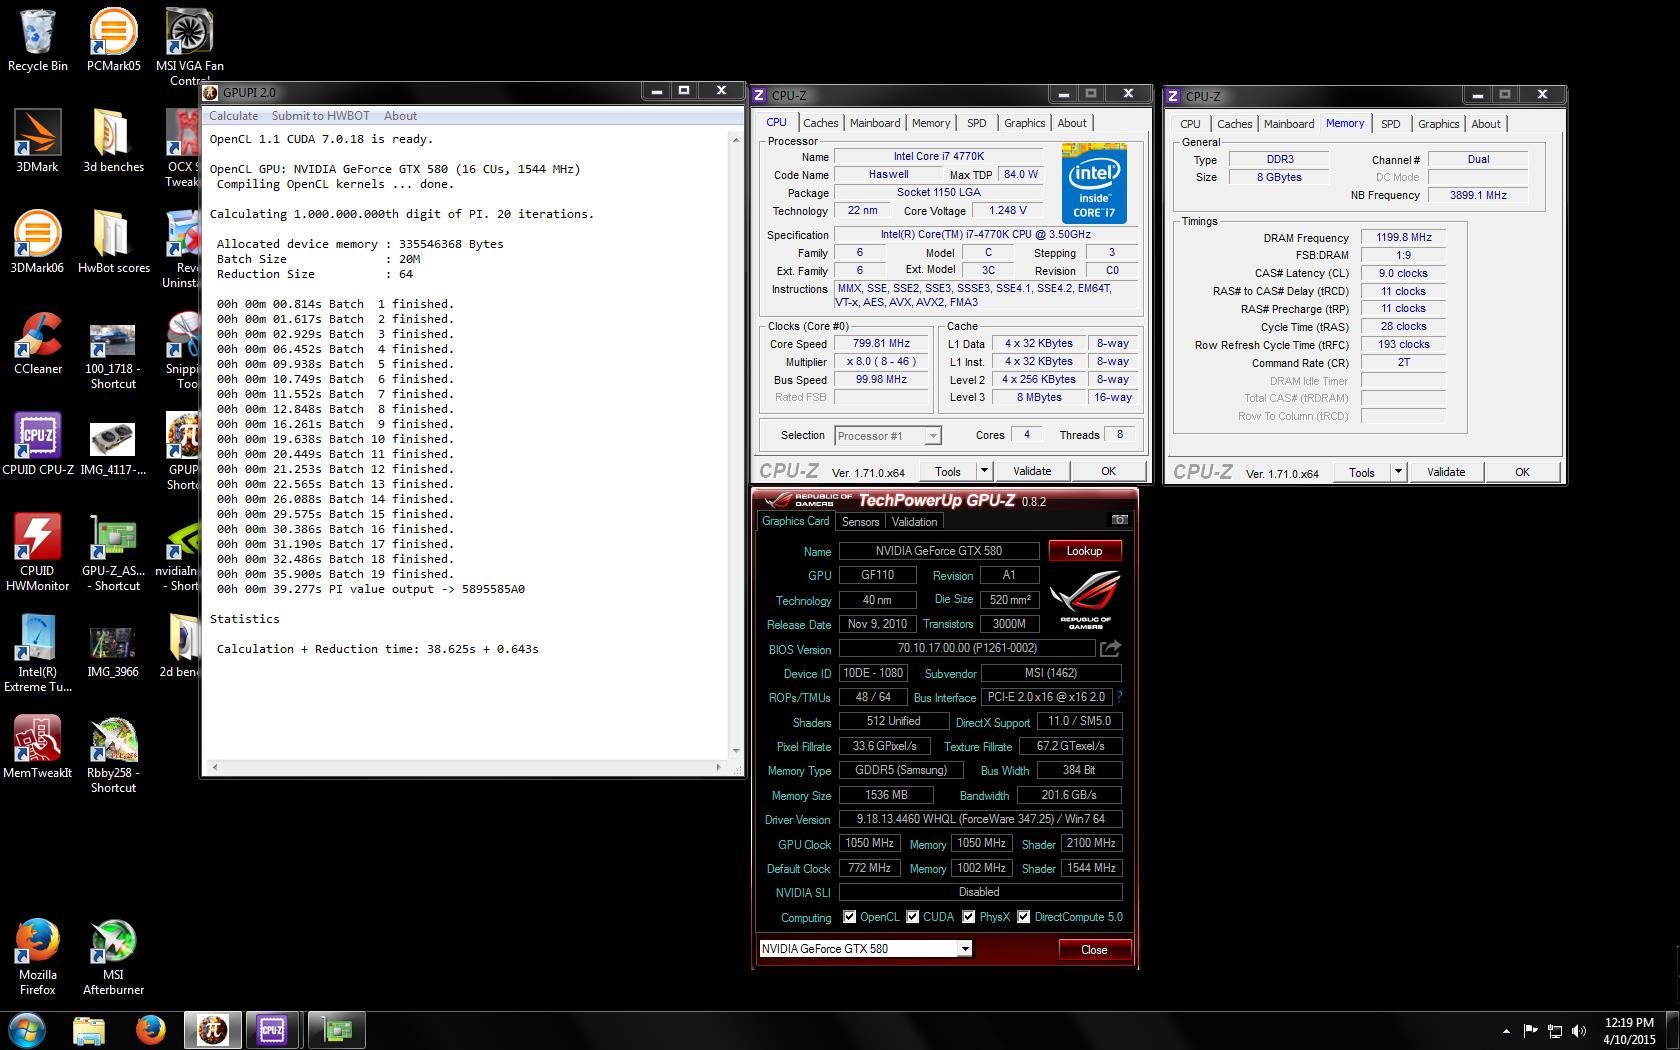Click the GPUPI horizontal scrollbar
This screenshot has height=1050, width=1680.
(465, 768)
